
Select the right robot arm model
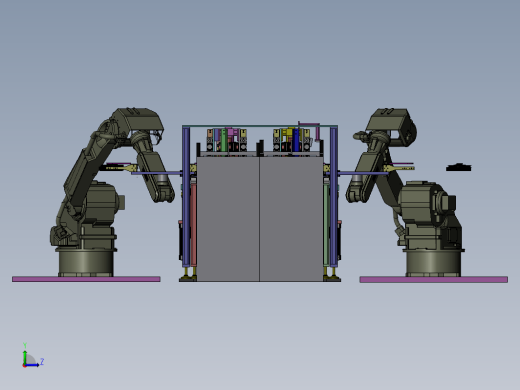tap(405, 192)
